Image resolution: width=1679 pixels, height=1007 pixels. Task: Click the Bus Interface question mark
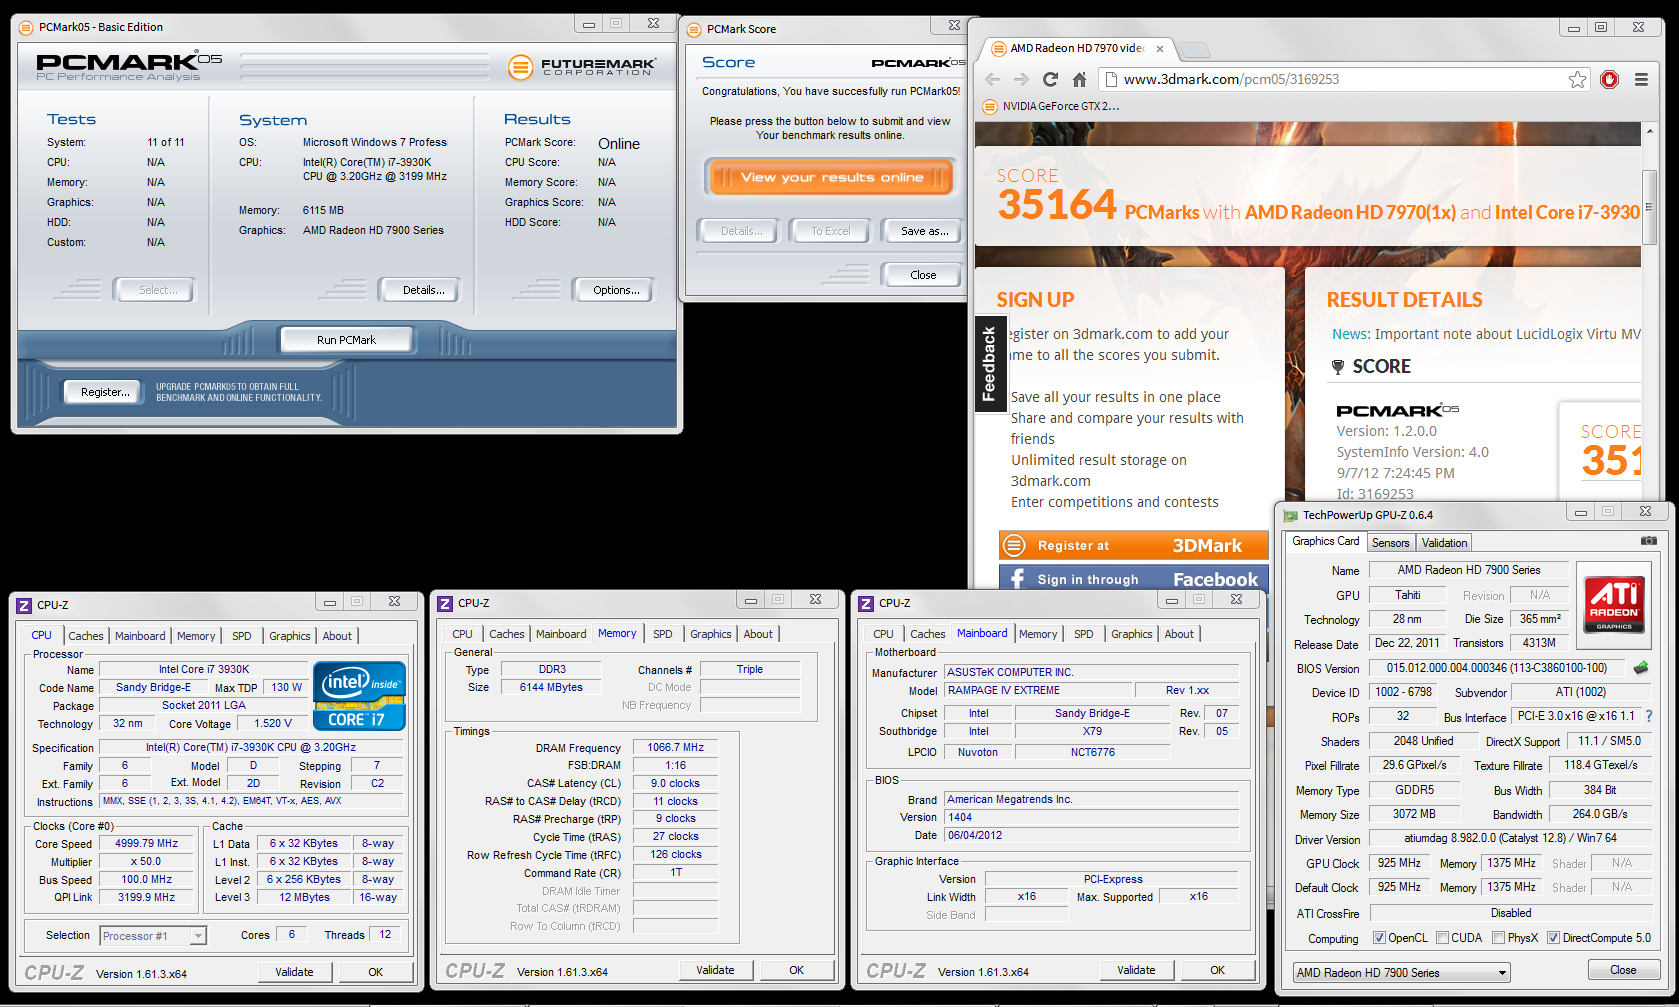(x=1649, y=716)
